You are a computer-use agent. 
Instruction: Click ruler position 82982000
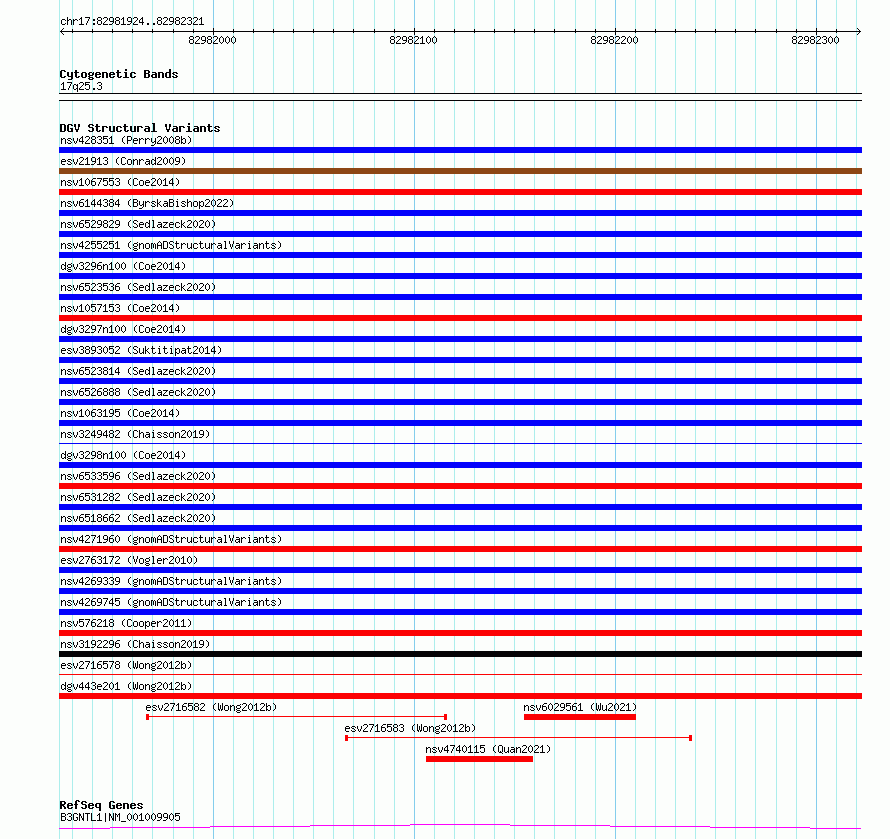[x=212, y=40]
